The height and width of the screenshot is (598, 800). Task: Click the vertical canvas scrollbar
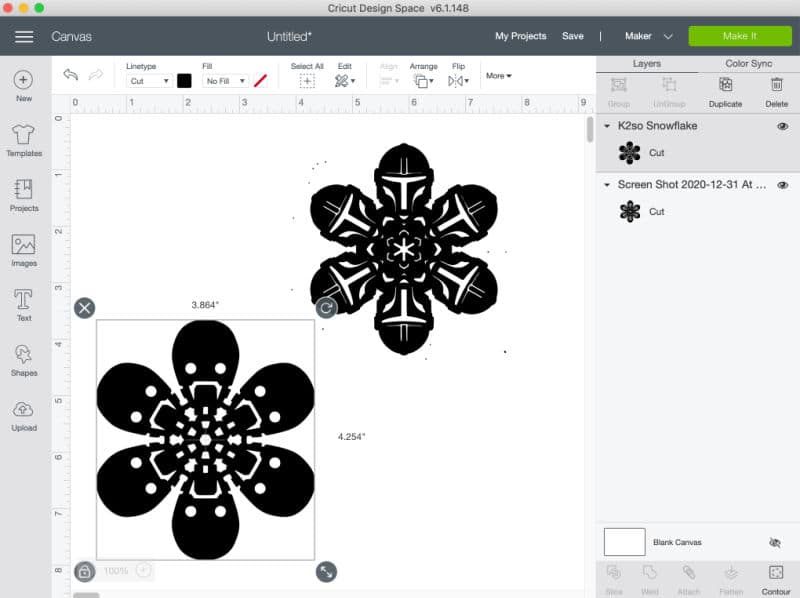coord(590,130)
